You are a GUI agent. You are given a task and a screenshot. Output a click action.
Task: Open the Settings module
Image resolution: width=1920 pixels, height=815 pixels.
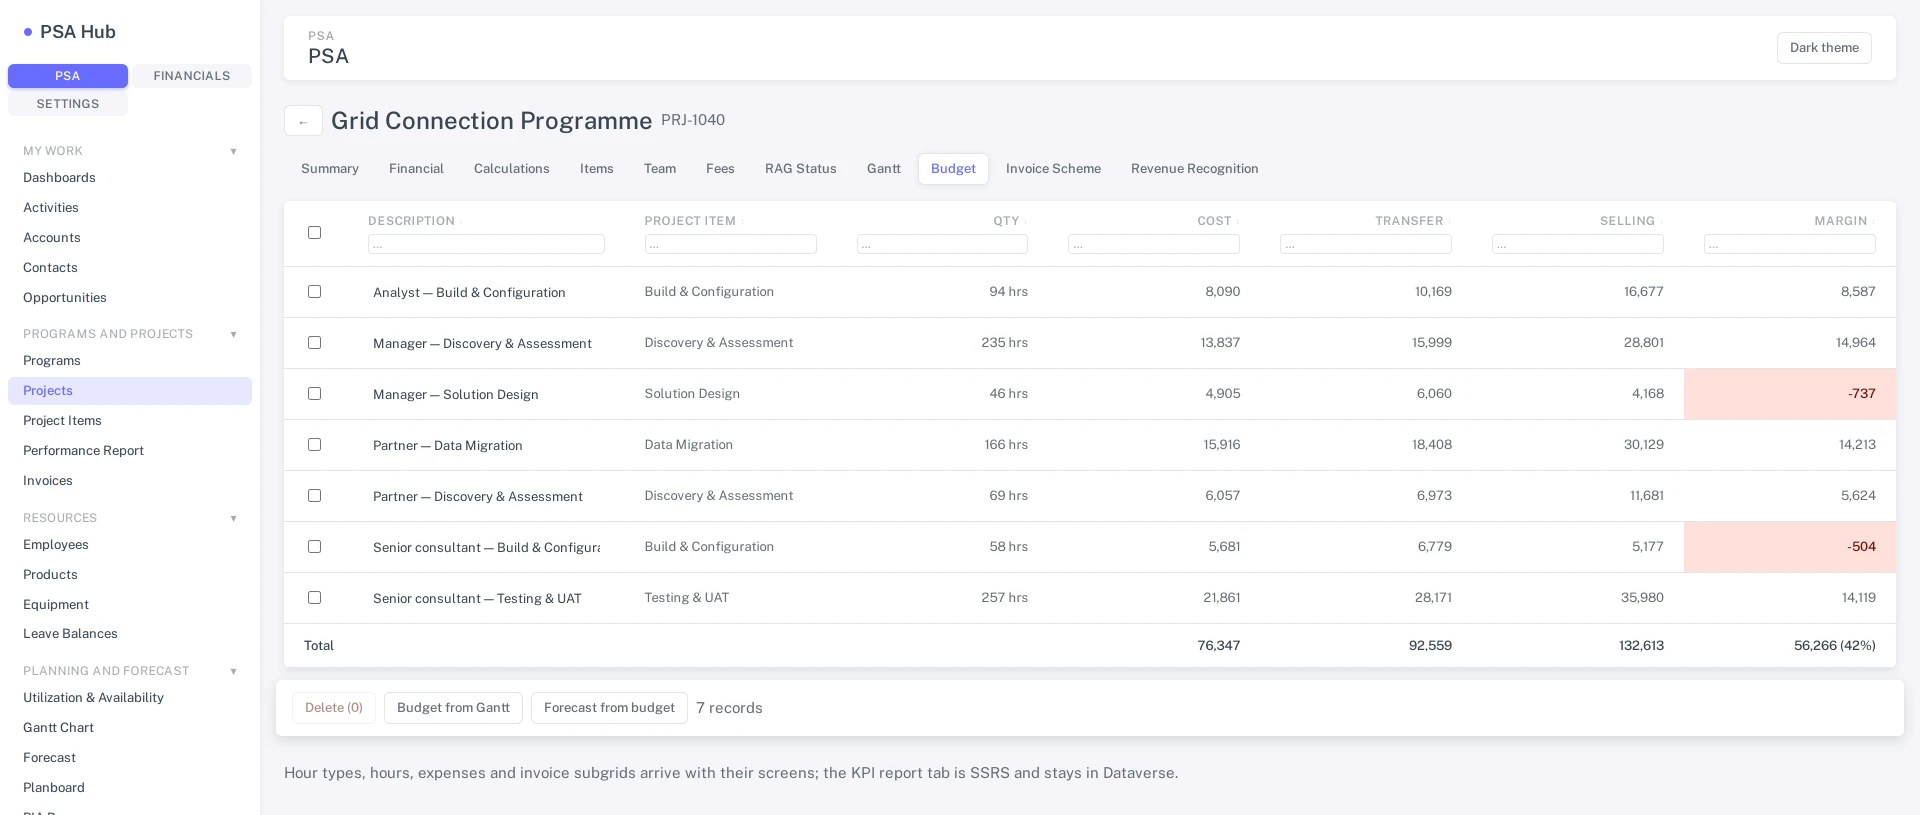point(68,104)
